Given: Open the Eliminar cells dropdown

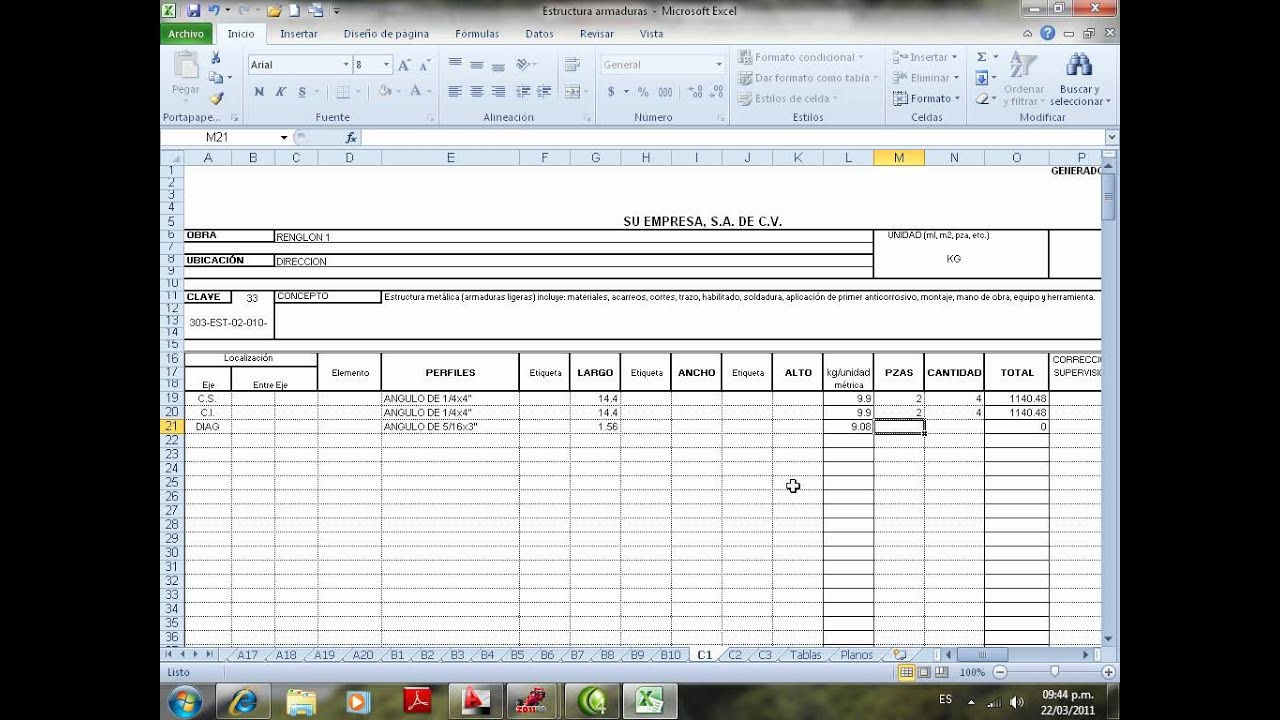Looking at the screenshot, I should (926, 78).
